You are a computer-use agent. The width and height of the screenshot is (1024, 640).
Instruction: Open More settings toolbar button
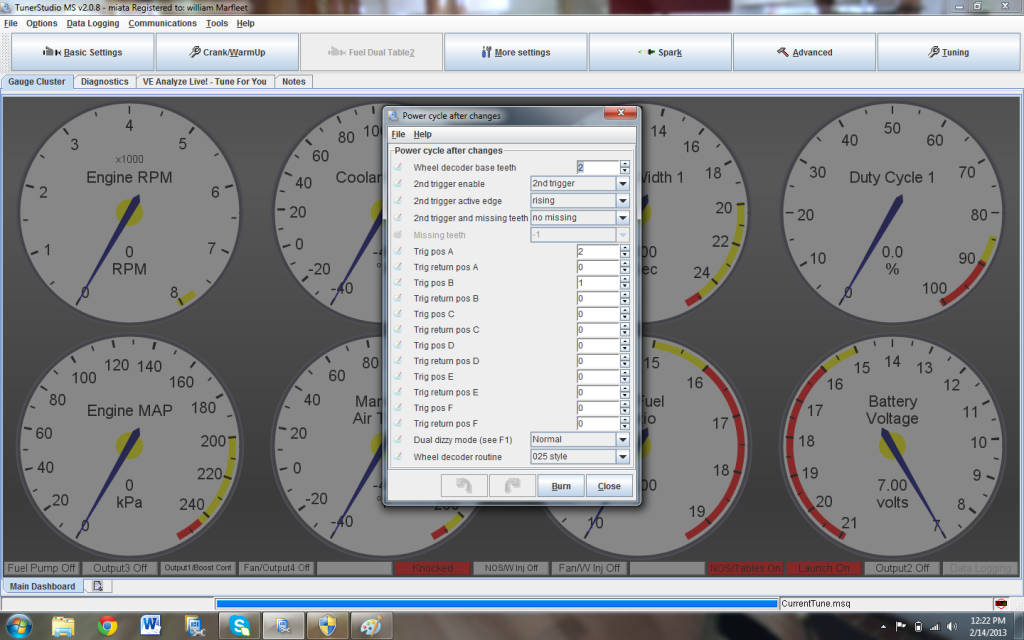516,52
